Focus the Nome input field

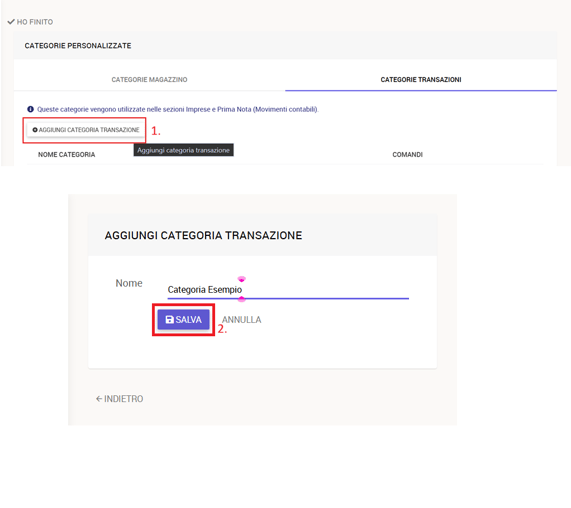(x=288, y=290)
